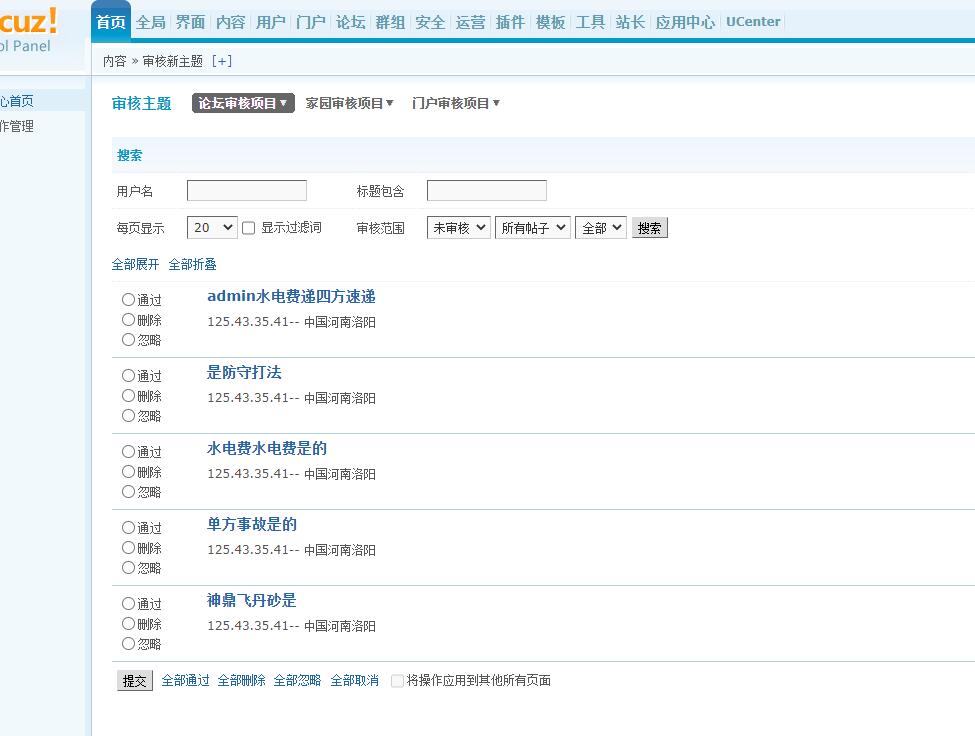Select 通过 radio for admin水电费递四方速递 post
Image resolution: width=975 pixels, height=736 pixels.
(128, 299)
